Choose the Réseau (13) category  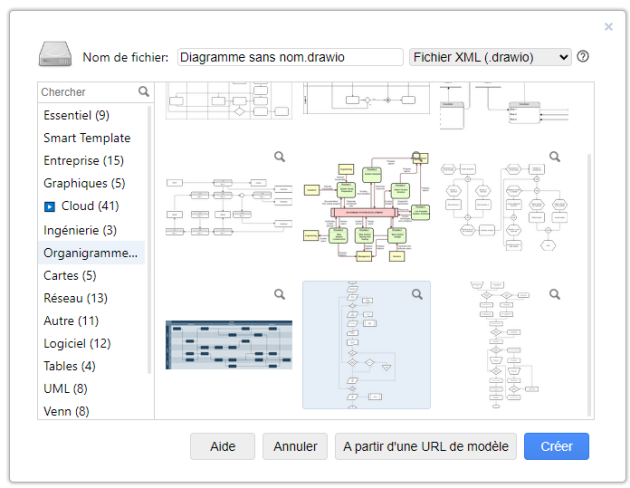point(76,298)
